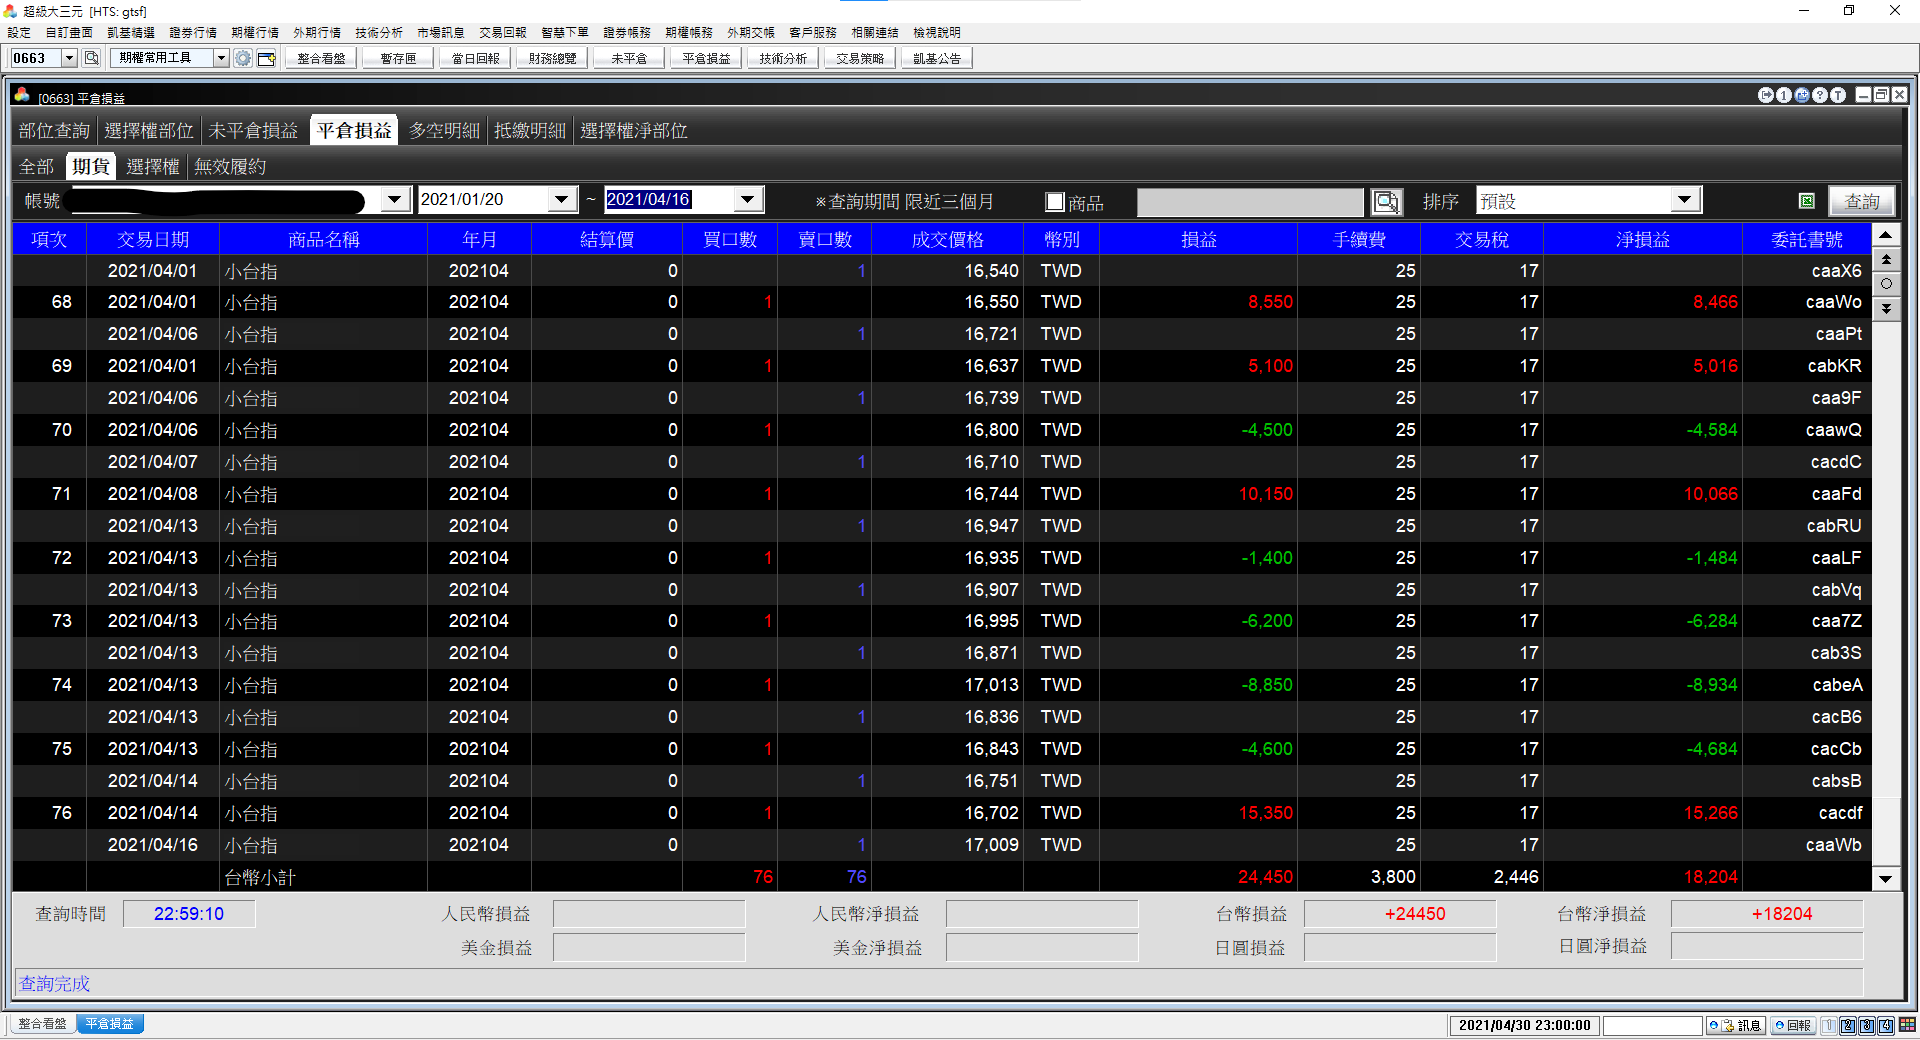The width and height of the screenshot is (1920, 1040).
Task: Switch to workspace page 4 toggle
Action: 1886,1025
